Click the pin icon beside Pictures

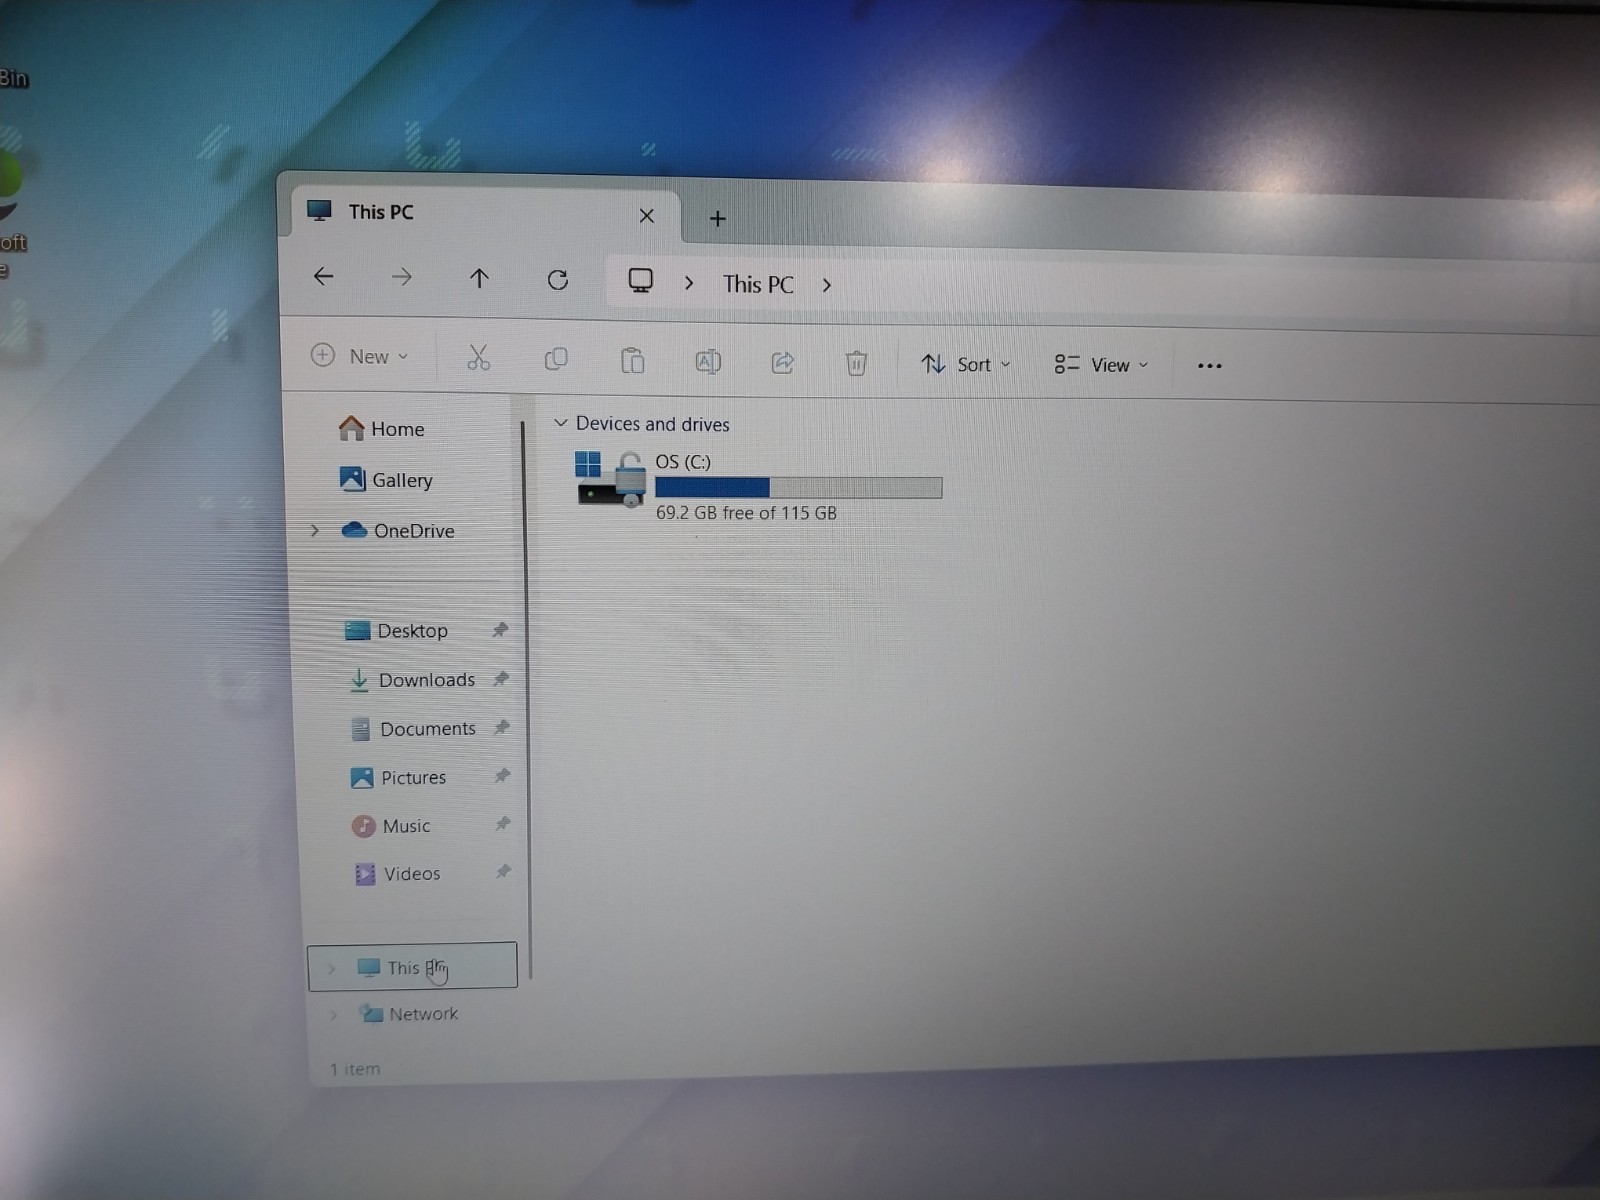point(503,775)
